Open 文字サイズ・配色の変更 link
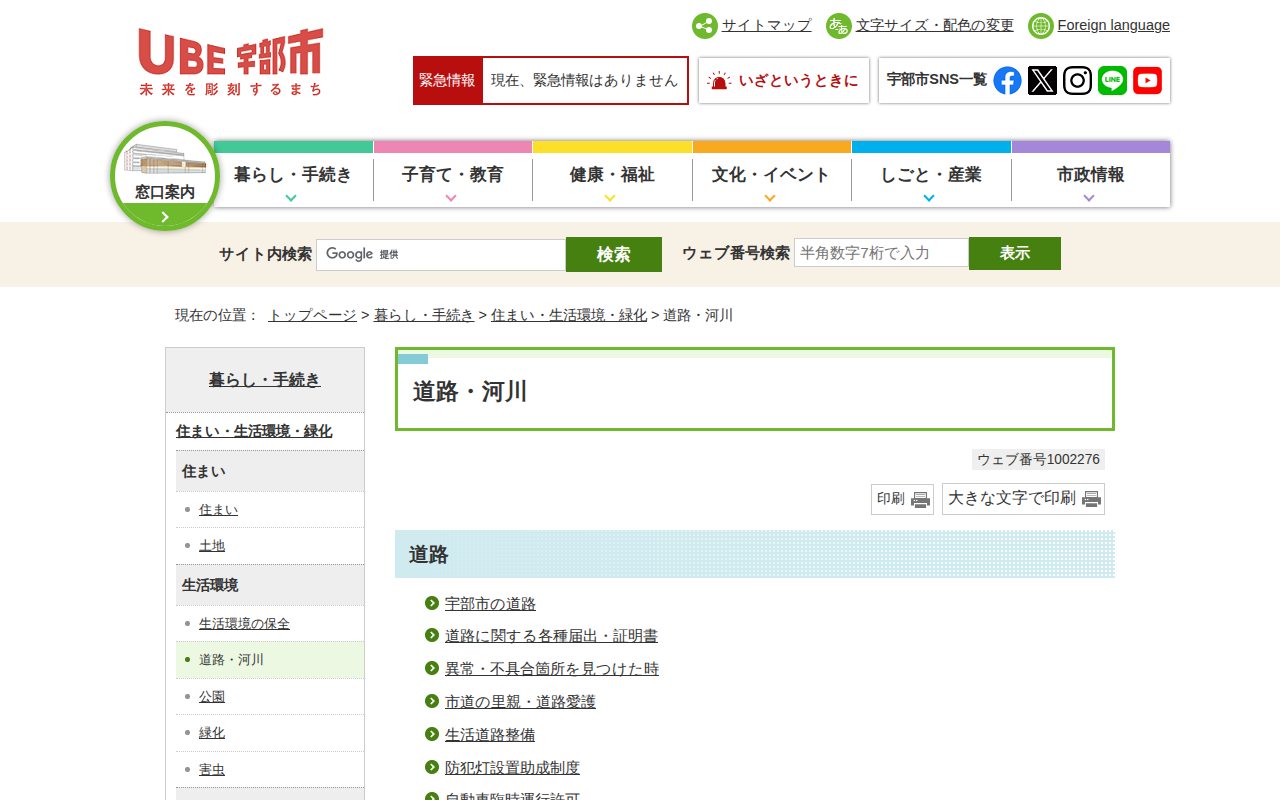 click(935, 25)
